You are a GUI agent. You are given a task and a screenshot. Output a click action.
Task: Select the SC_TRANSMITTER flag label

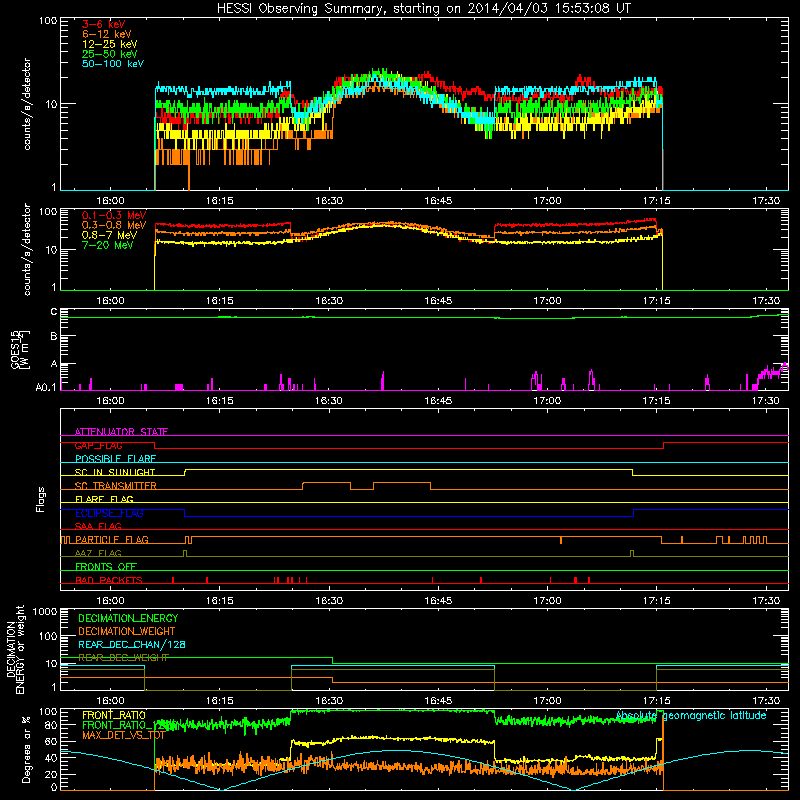[115, 486]
